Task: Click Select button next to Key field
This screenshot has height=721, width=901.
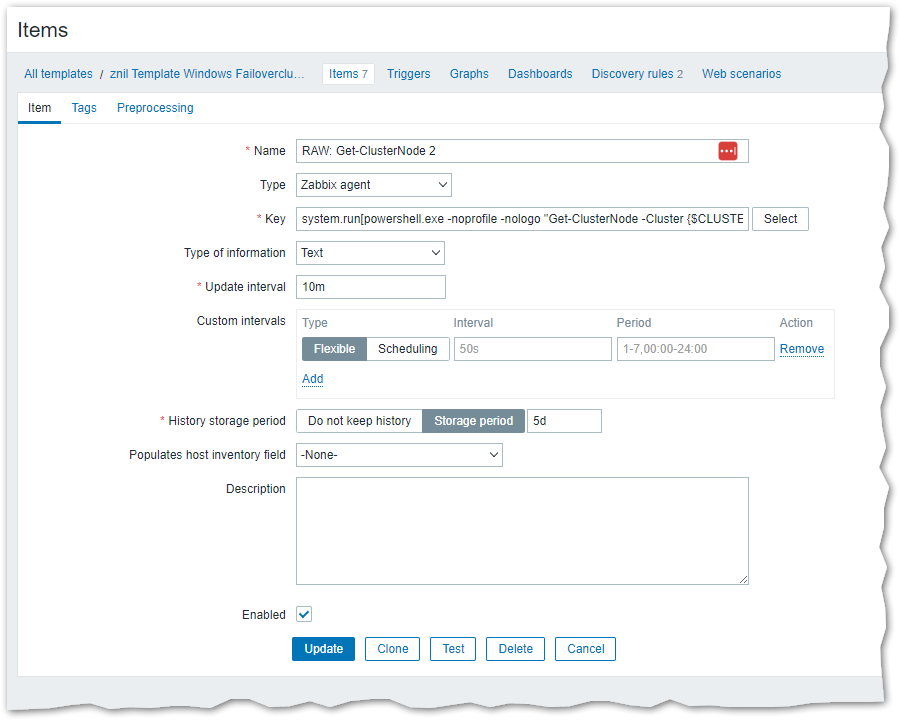Action: point(780,219)
